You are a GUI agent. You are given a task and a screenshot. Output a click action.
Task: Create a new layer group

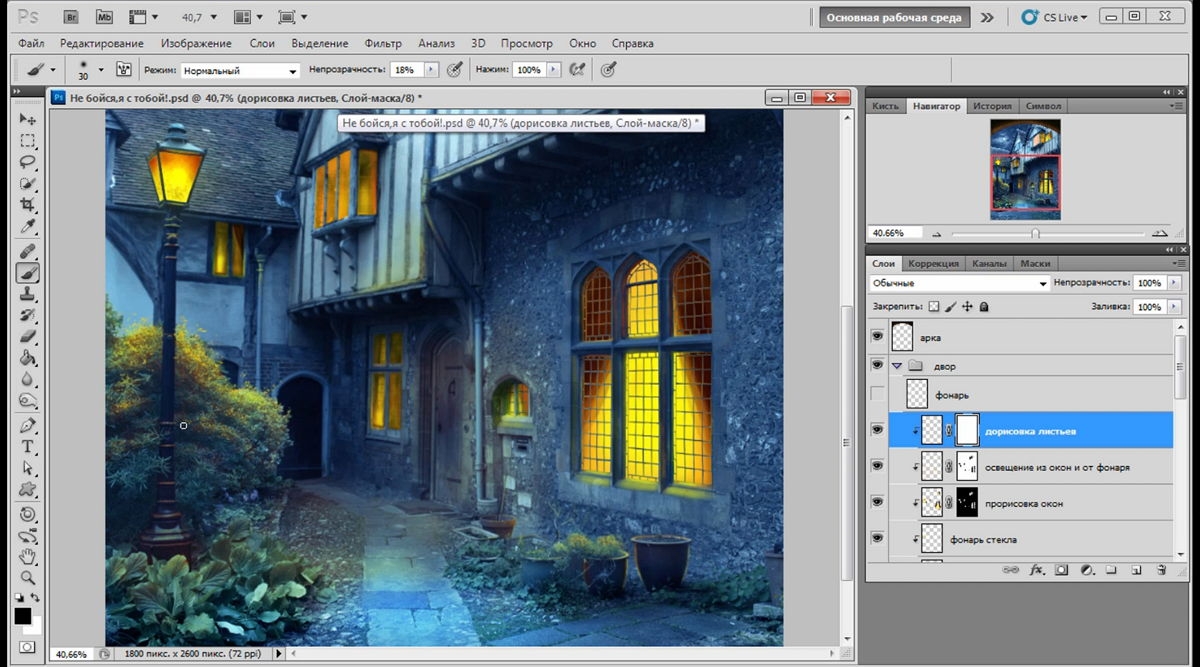click(1111, 570)
